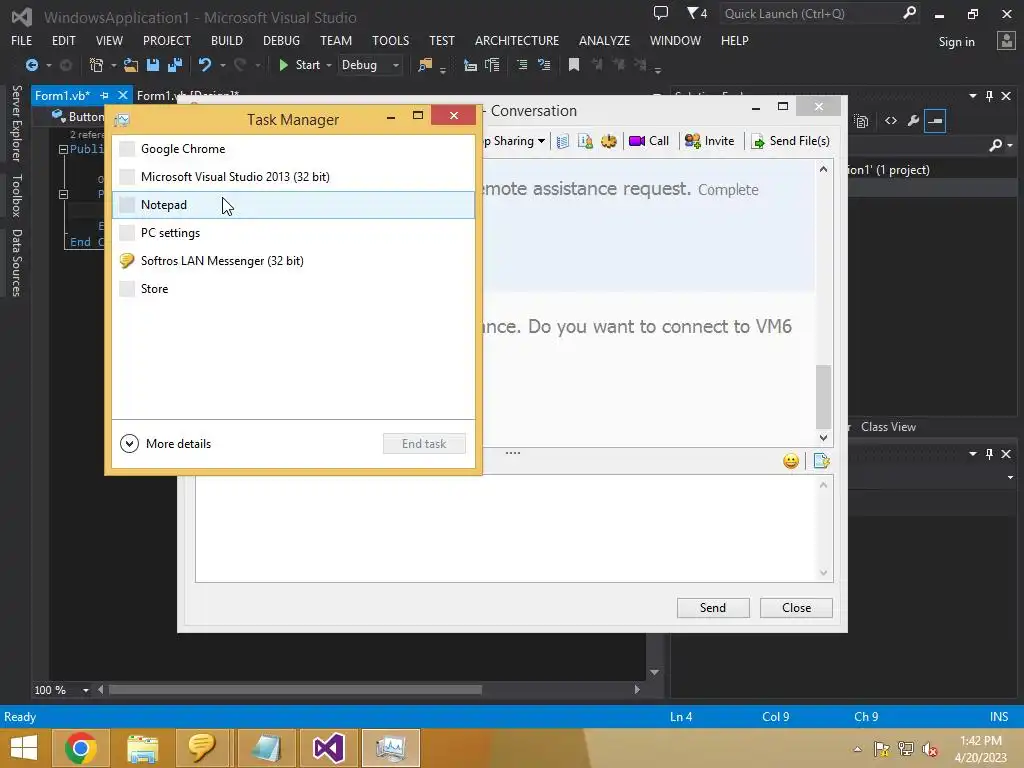
Task: Open the Toolbox side tab
Action: (x=16, y=195)
